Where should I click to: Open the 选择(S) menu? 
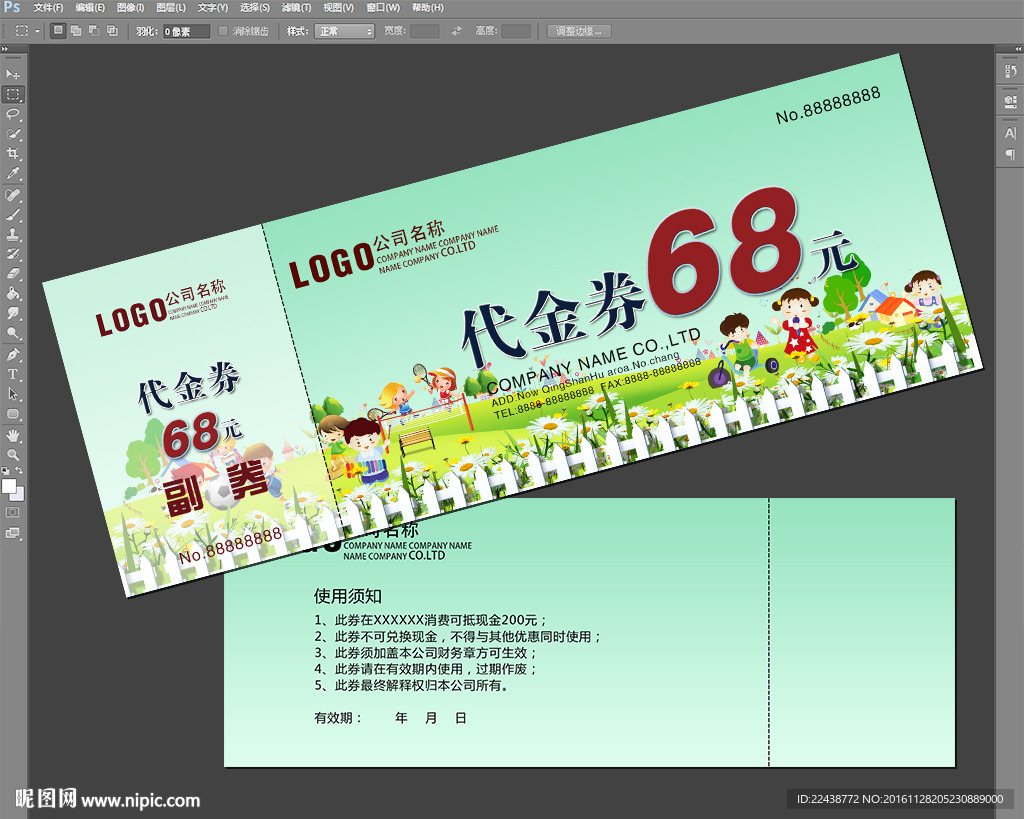coord(254,8)
